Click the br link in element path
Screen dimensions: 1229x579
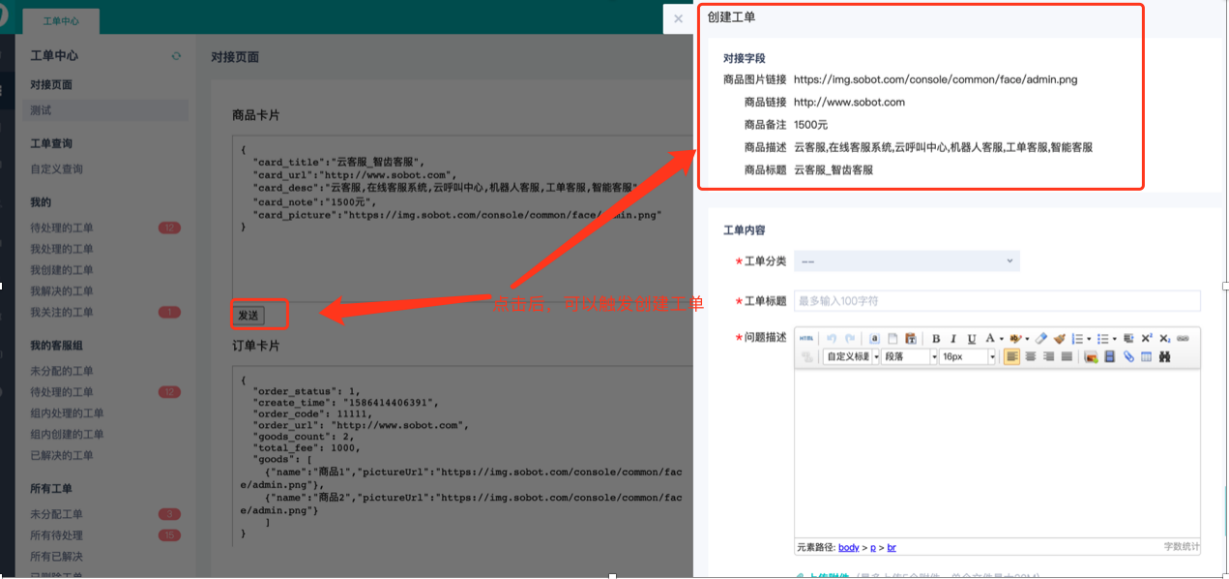coord(891,547)
